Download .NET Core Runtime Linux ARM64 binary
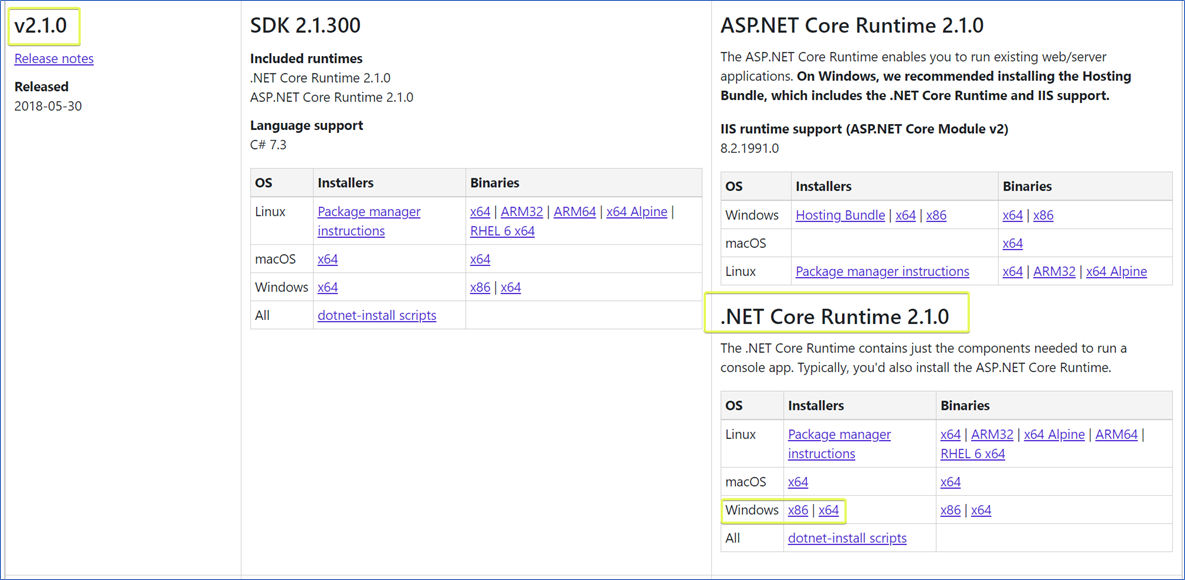 (x=1117, y=435)
